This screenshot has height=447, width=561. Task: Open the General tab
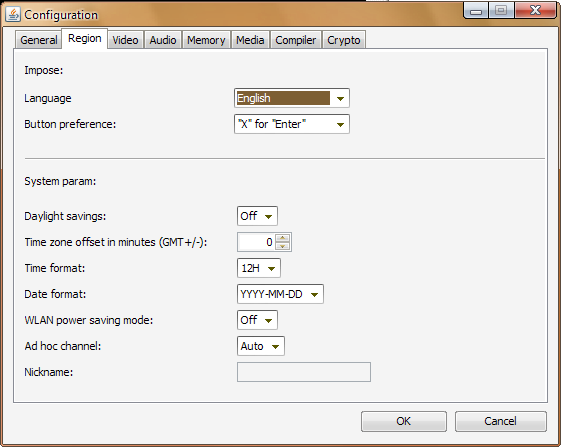pos(39,40)
